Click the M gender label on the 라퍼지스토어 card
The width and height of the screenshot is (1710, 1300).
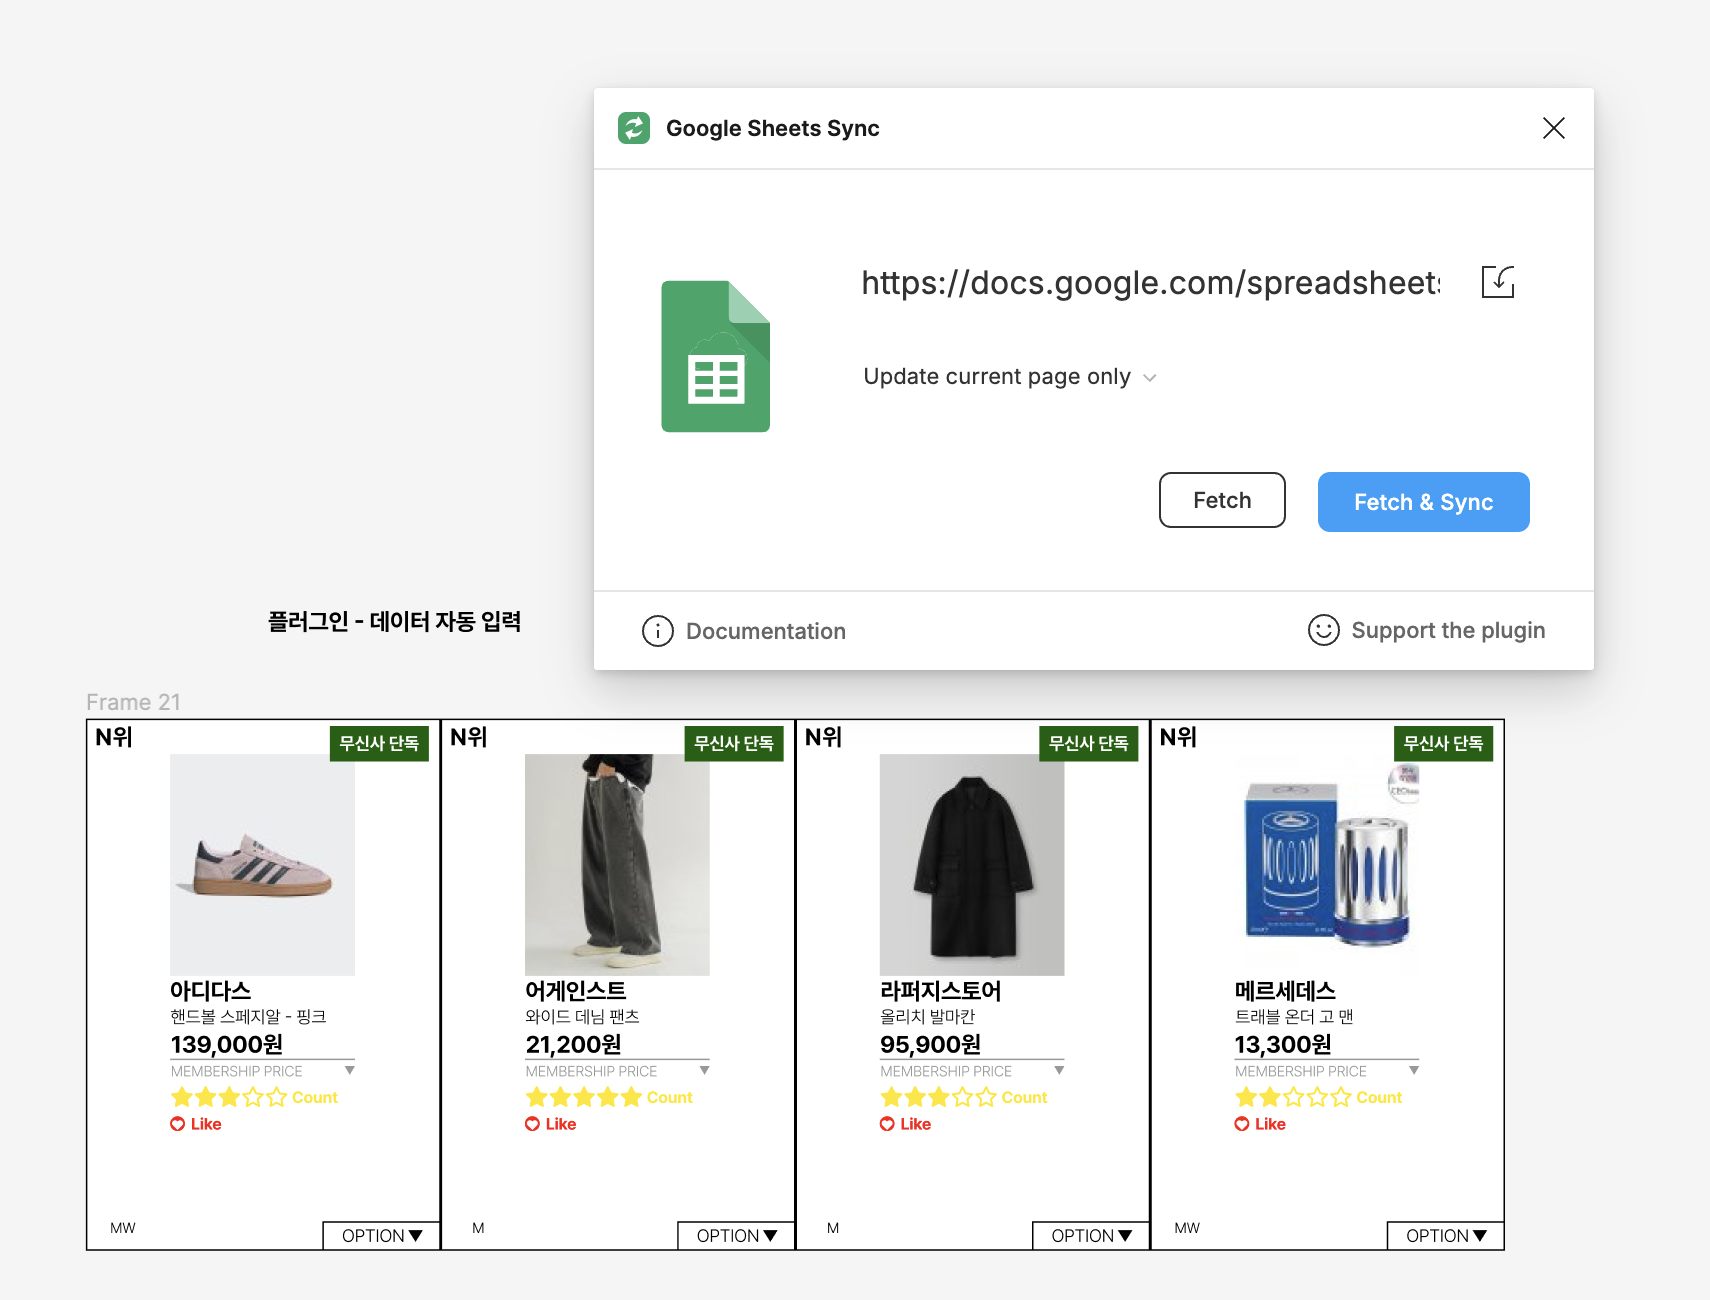click(833, 1228)
